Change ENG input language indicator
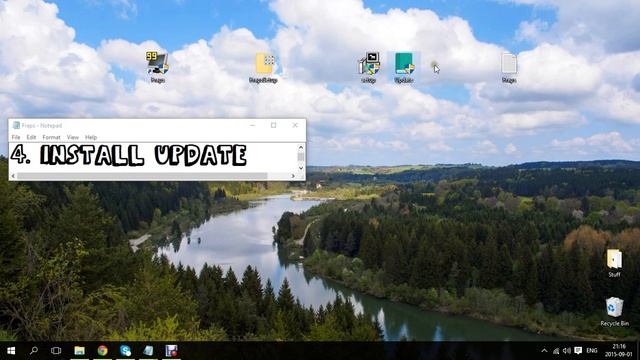Viewport: 640px width, 360px height. 592,351
